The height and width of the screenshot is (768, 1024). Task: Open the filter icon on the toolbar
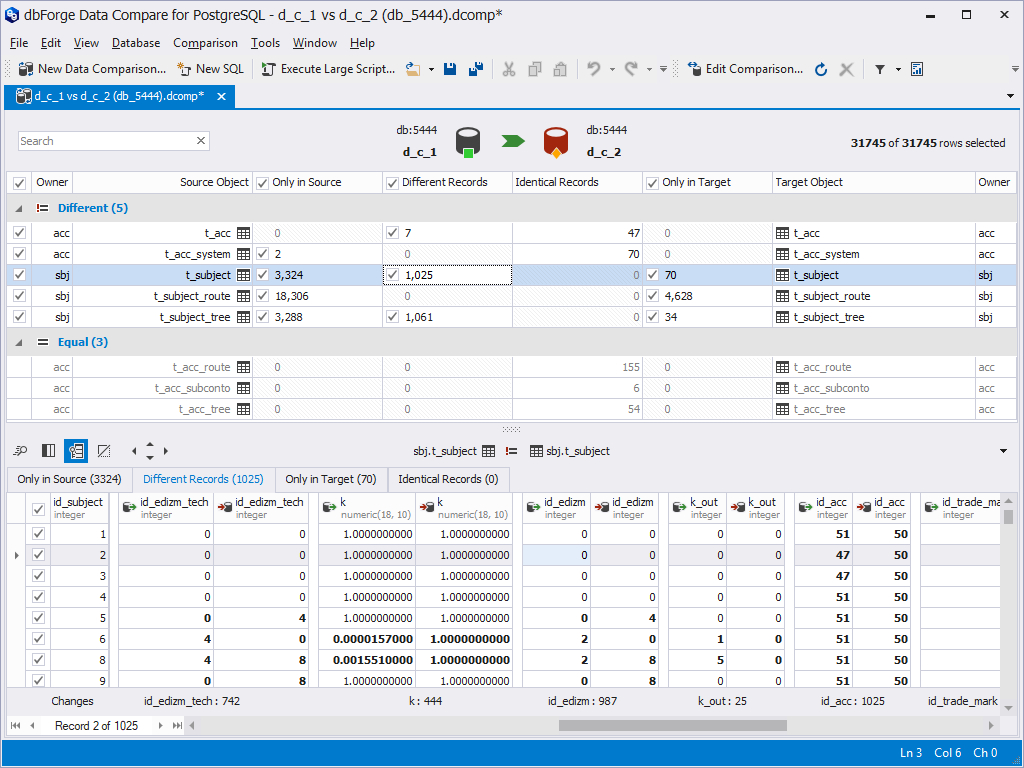879,69
